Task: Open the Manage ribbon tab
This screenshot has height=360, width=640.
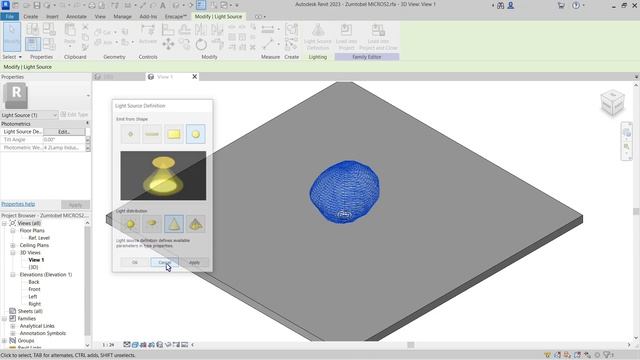Action: click(122, 17)
